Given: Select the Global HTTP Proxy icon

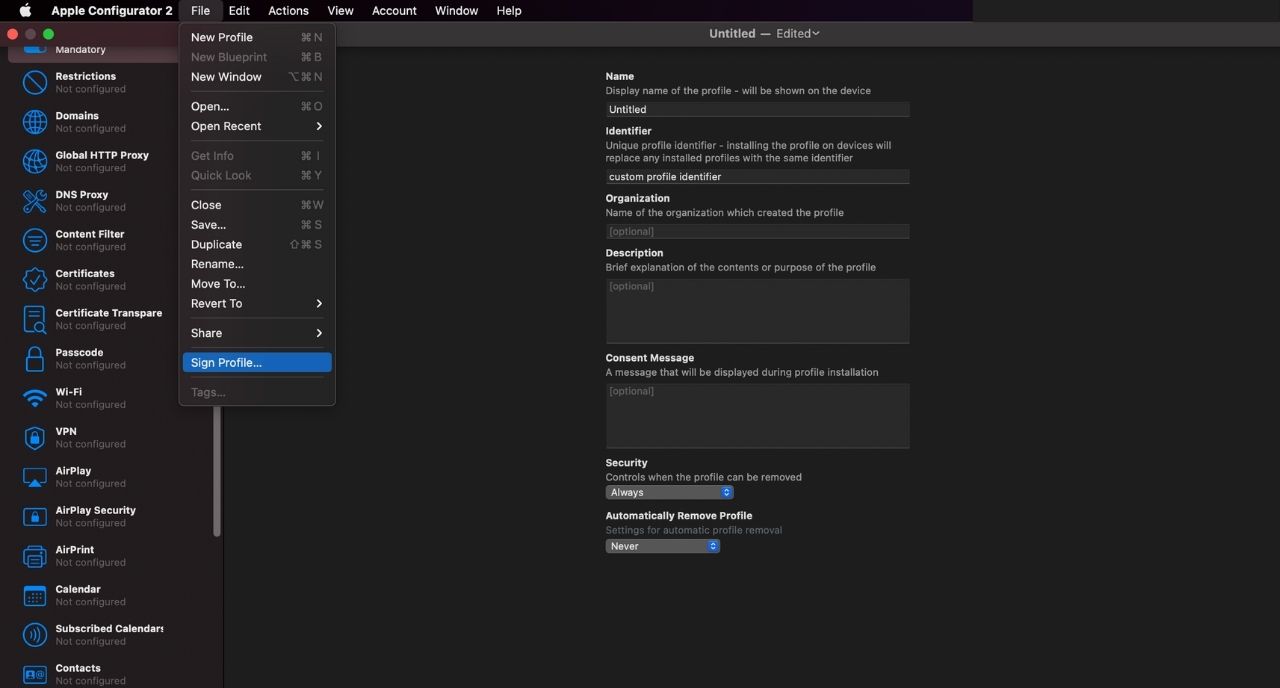Looking at the screenshot, I should coord(35,161).
